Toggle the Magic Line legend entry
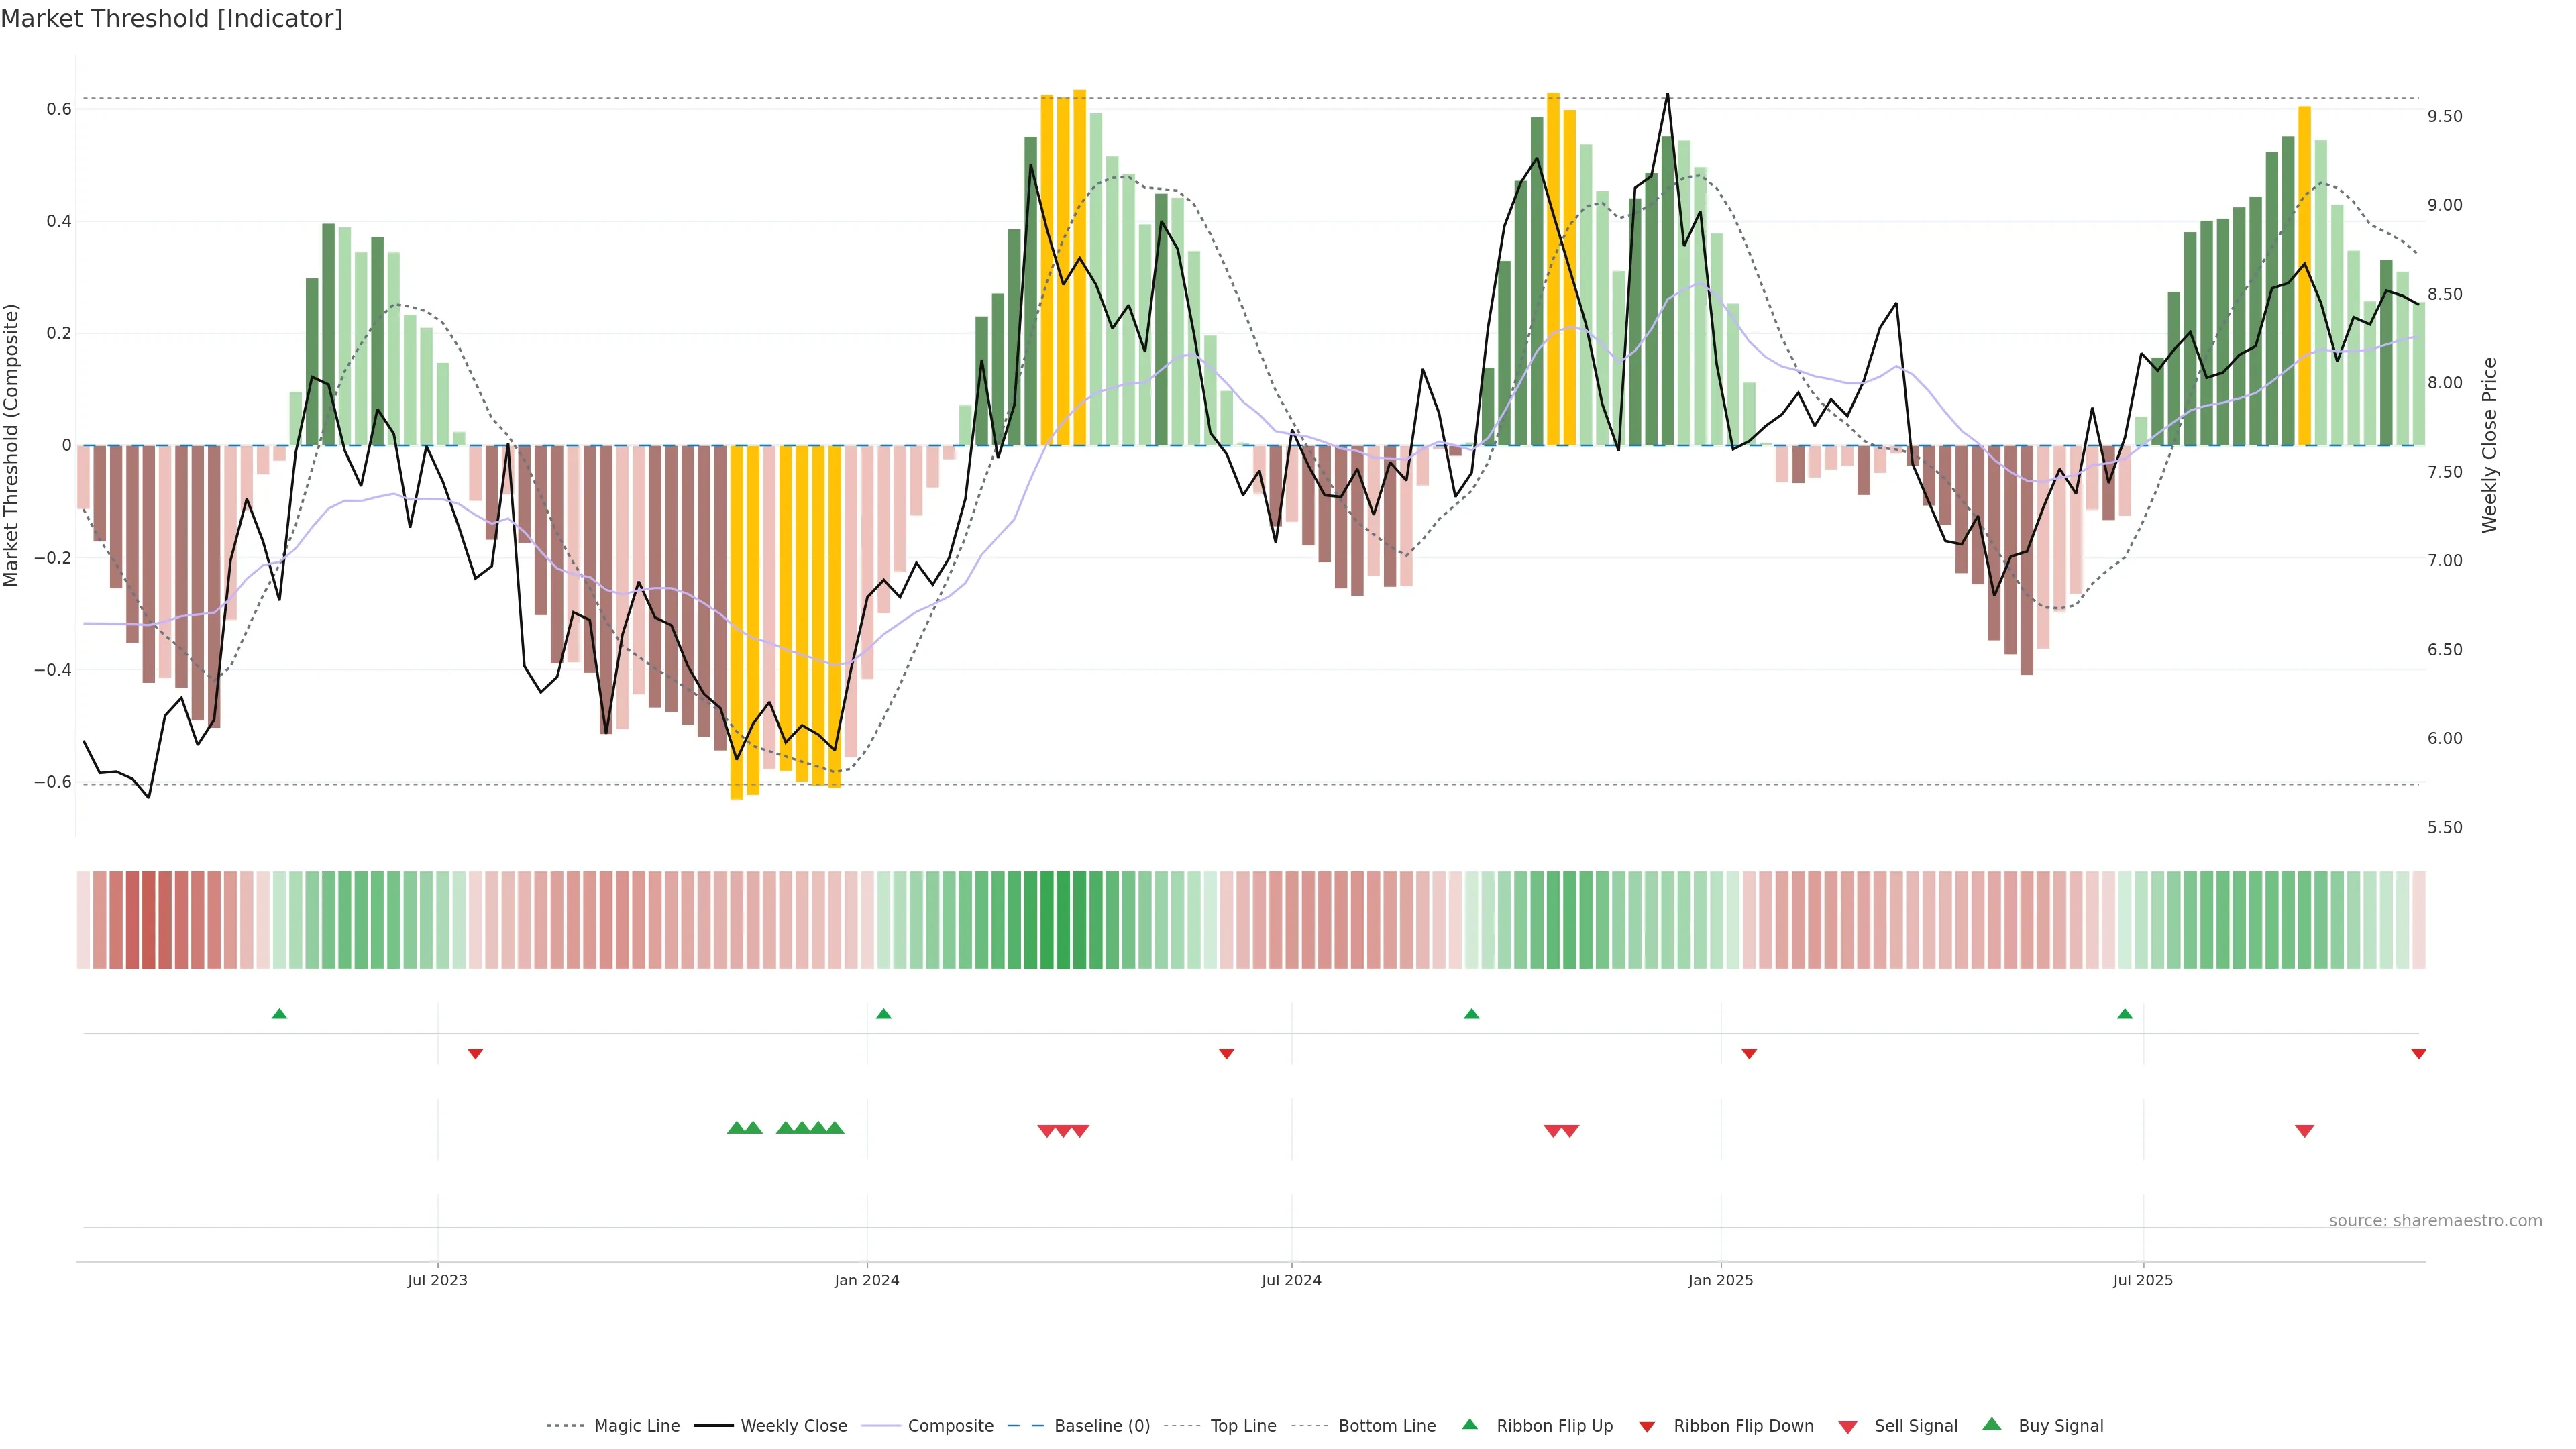 (636, 1426)
